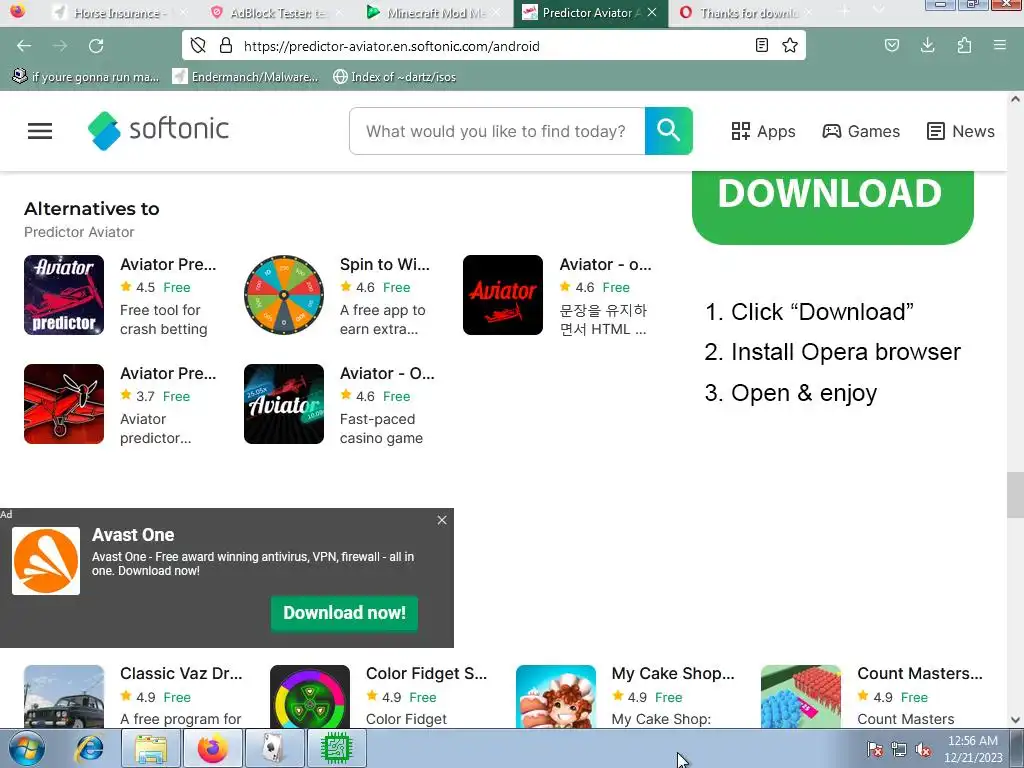The width and height of the screenshot is (1024, 768).
Task: Toggle reader view icon in address bar
Action: coord(761,45)
